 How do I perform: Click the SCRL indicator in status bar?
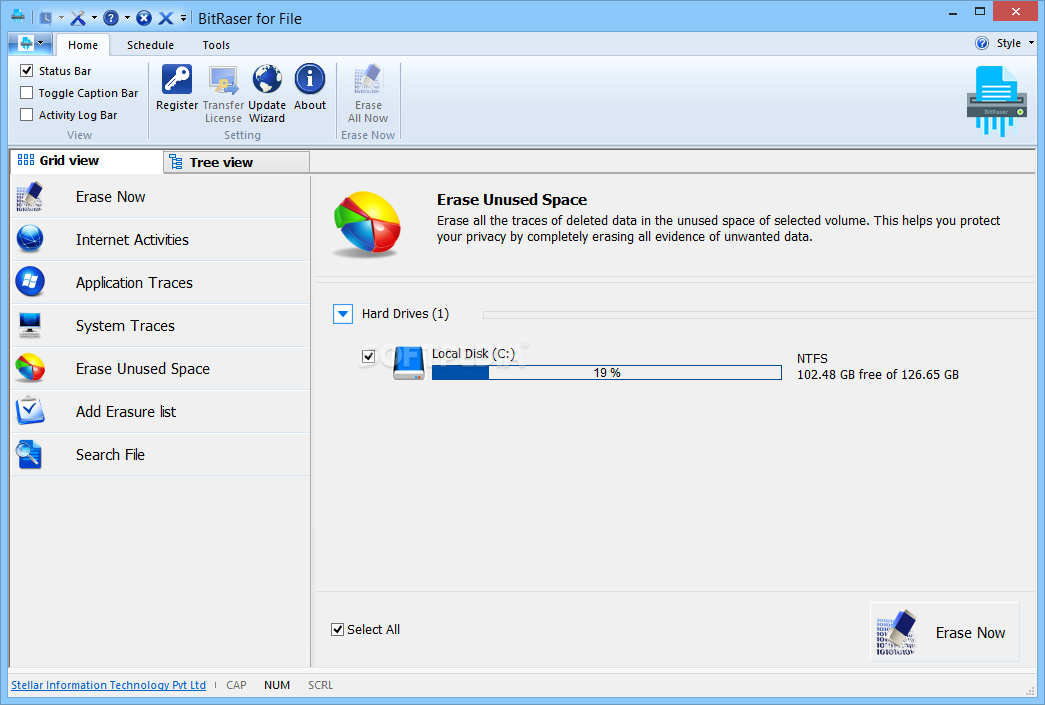pyautogui.click(x=321, y=685)
